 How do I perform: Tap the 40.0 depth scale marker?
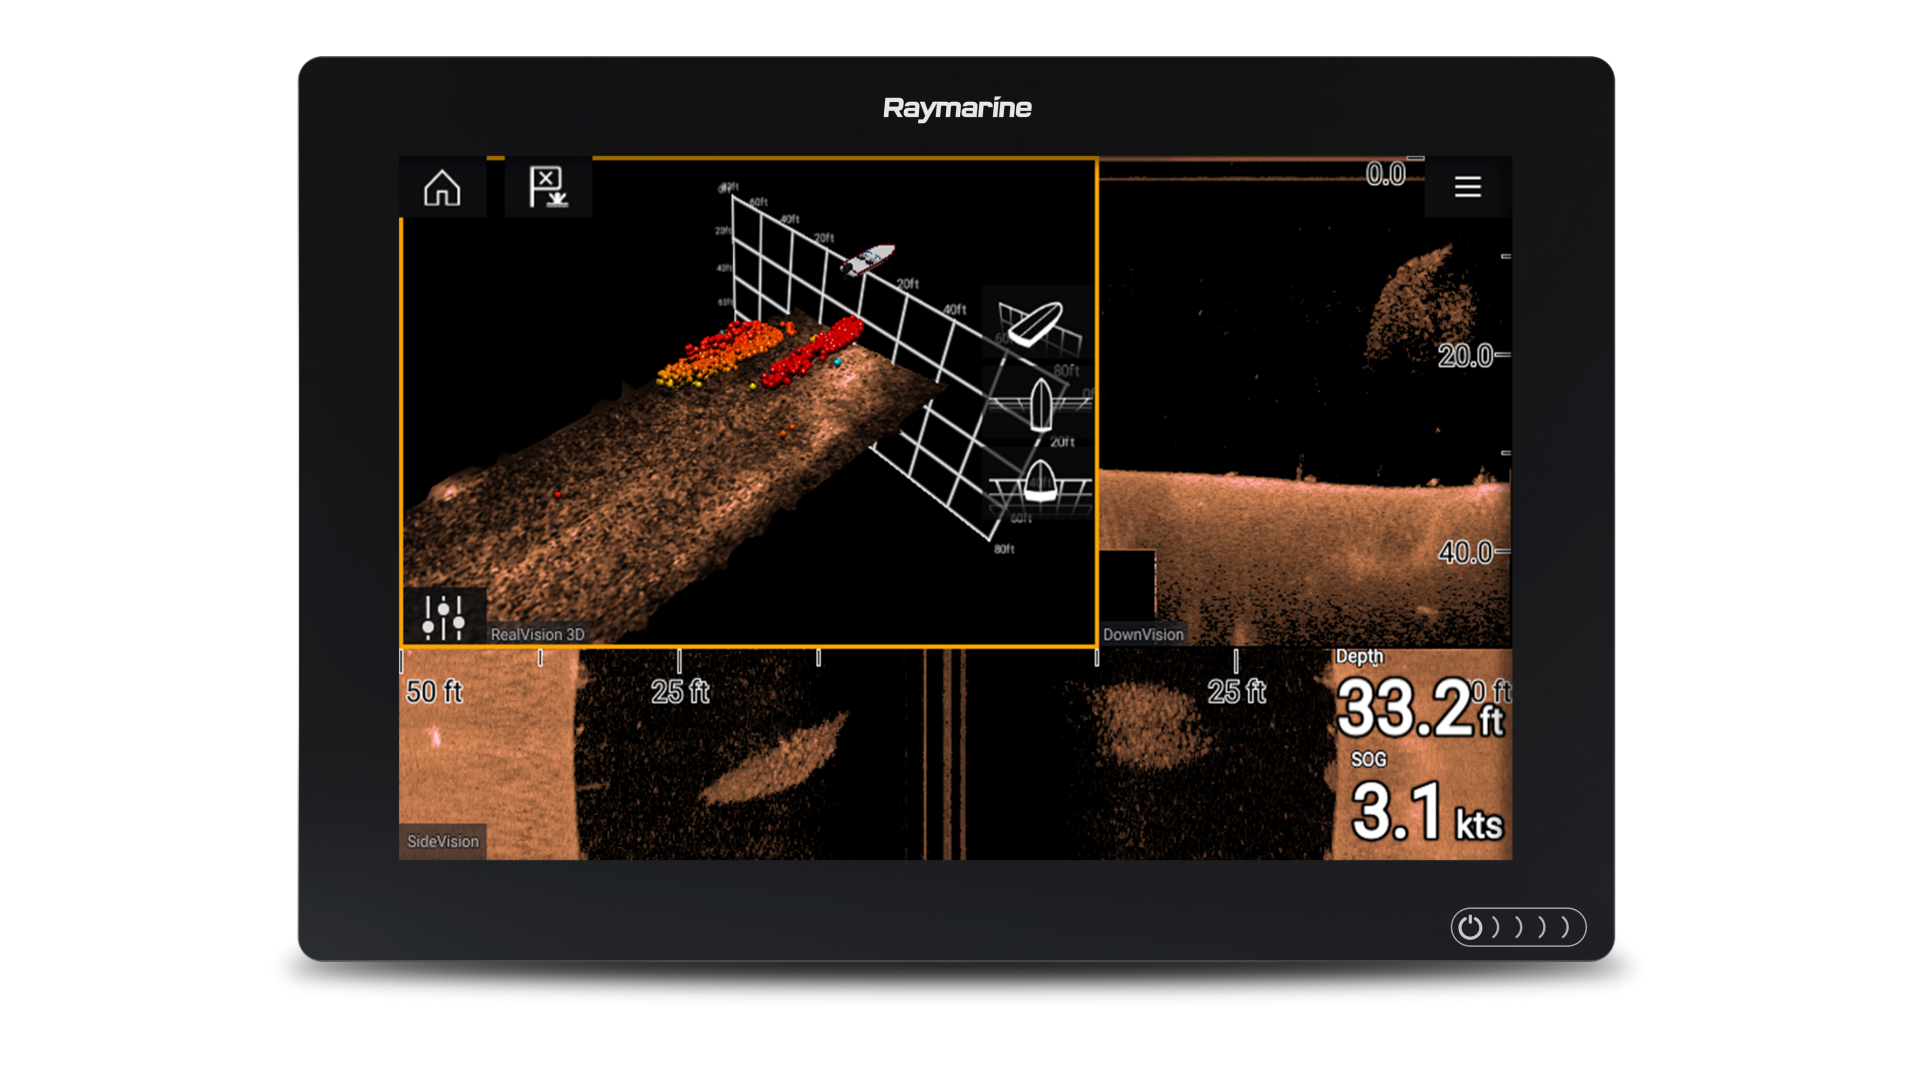pyautogui.click(x=1465, y=552)
